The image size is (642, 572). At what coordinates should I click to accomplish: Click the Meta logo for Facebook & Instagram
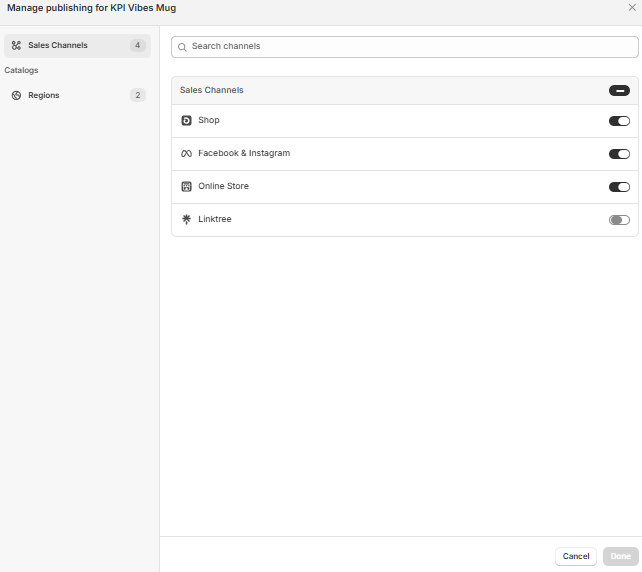(x=186, y=154)
